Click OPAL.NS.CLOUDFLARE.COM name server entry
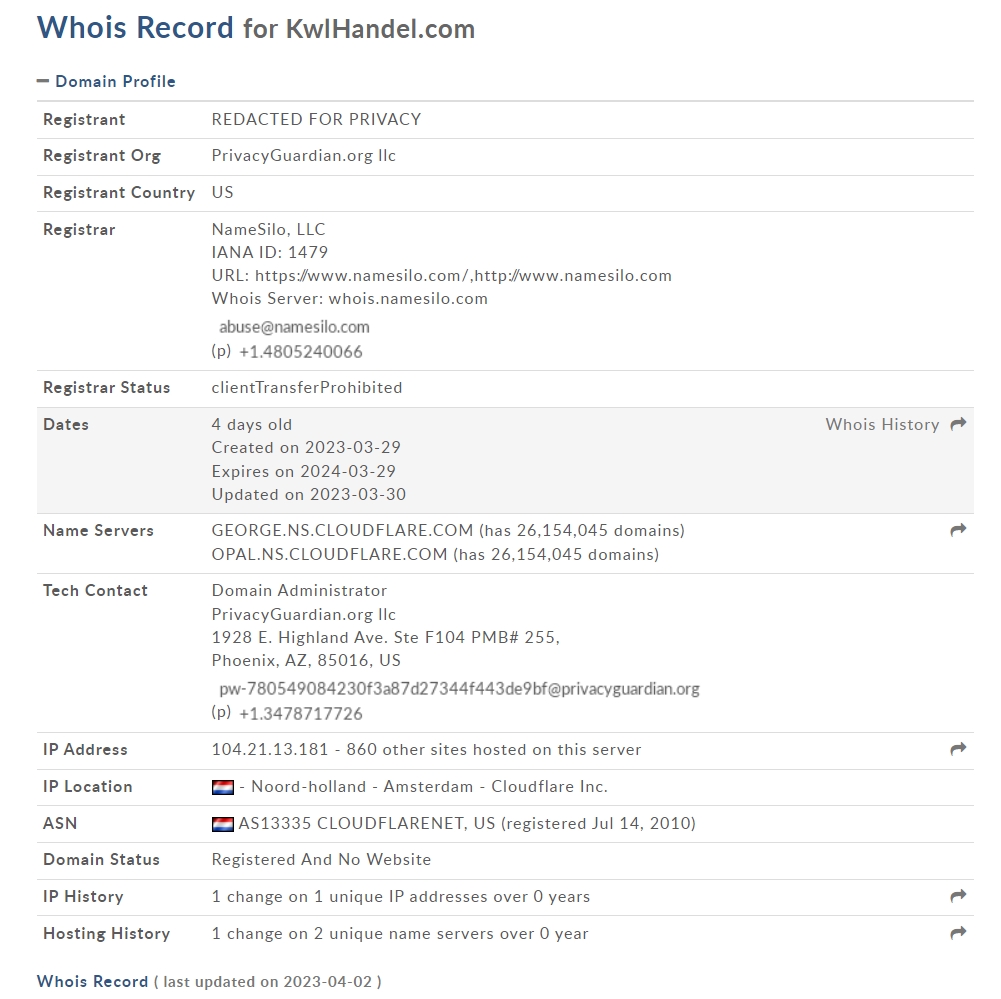 pos(329,554)
